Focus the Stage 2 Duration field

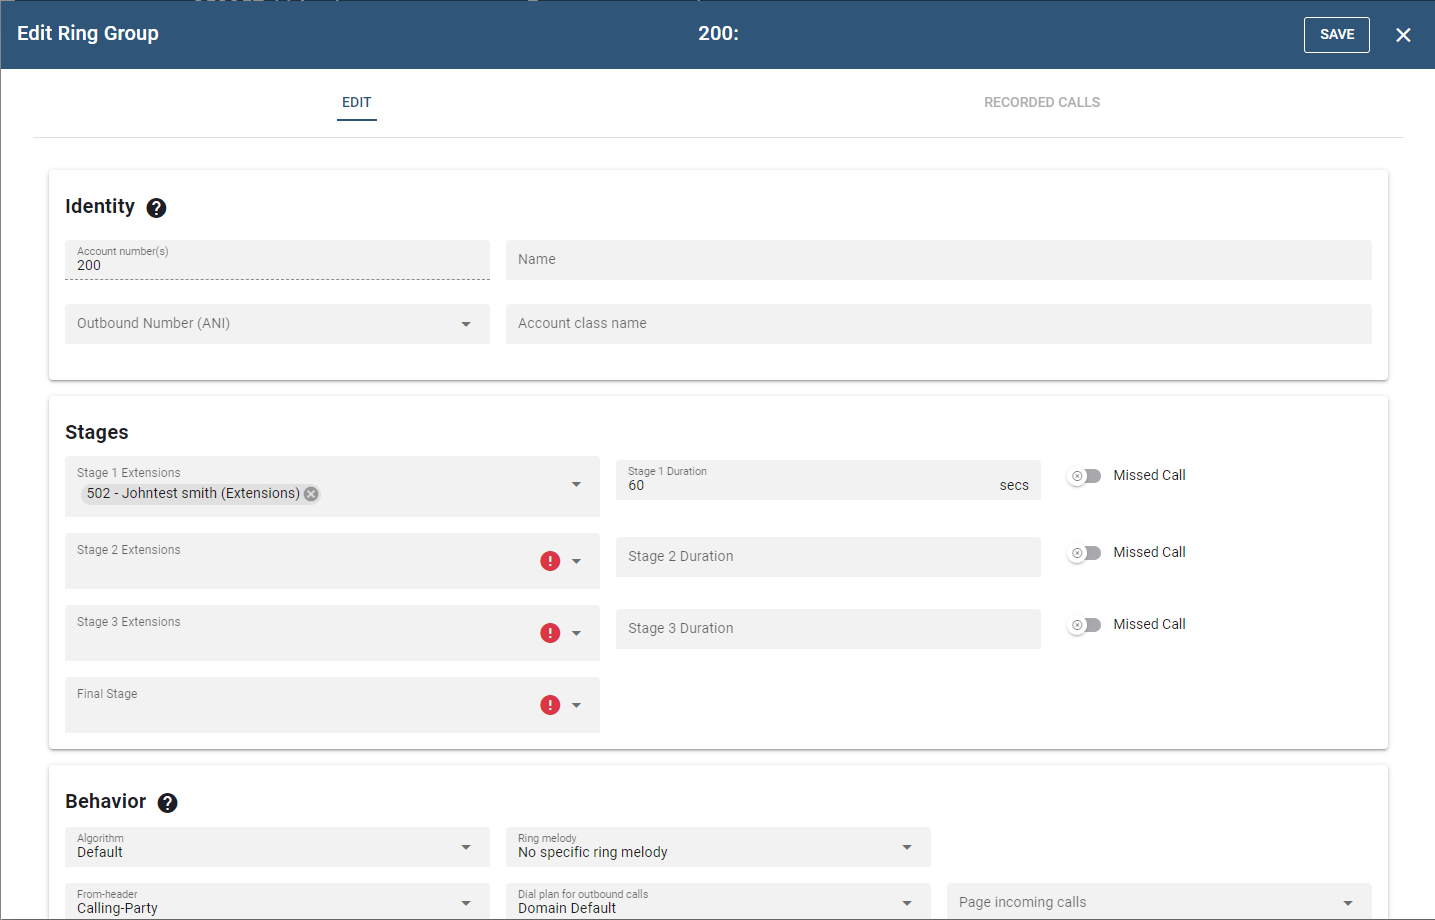point(827,557)
